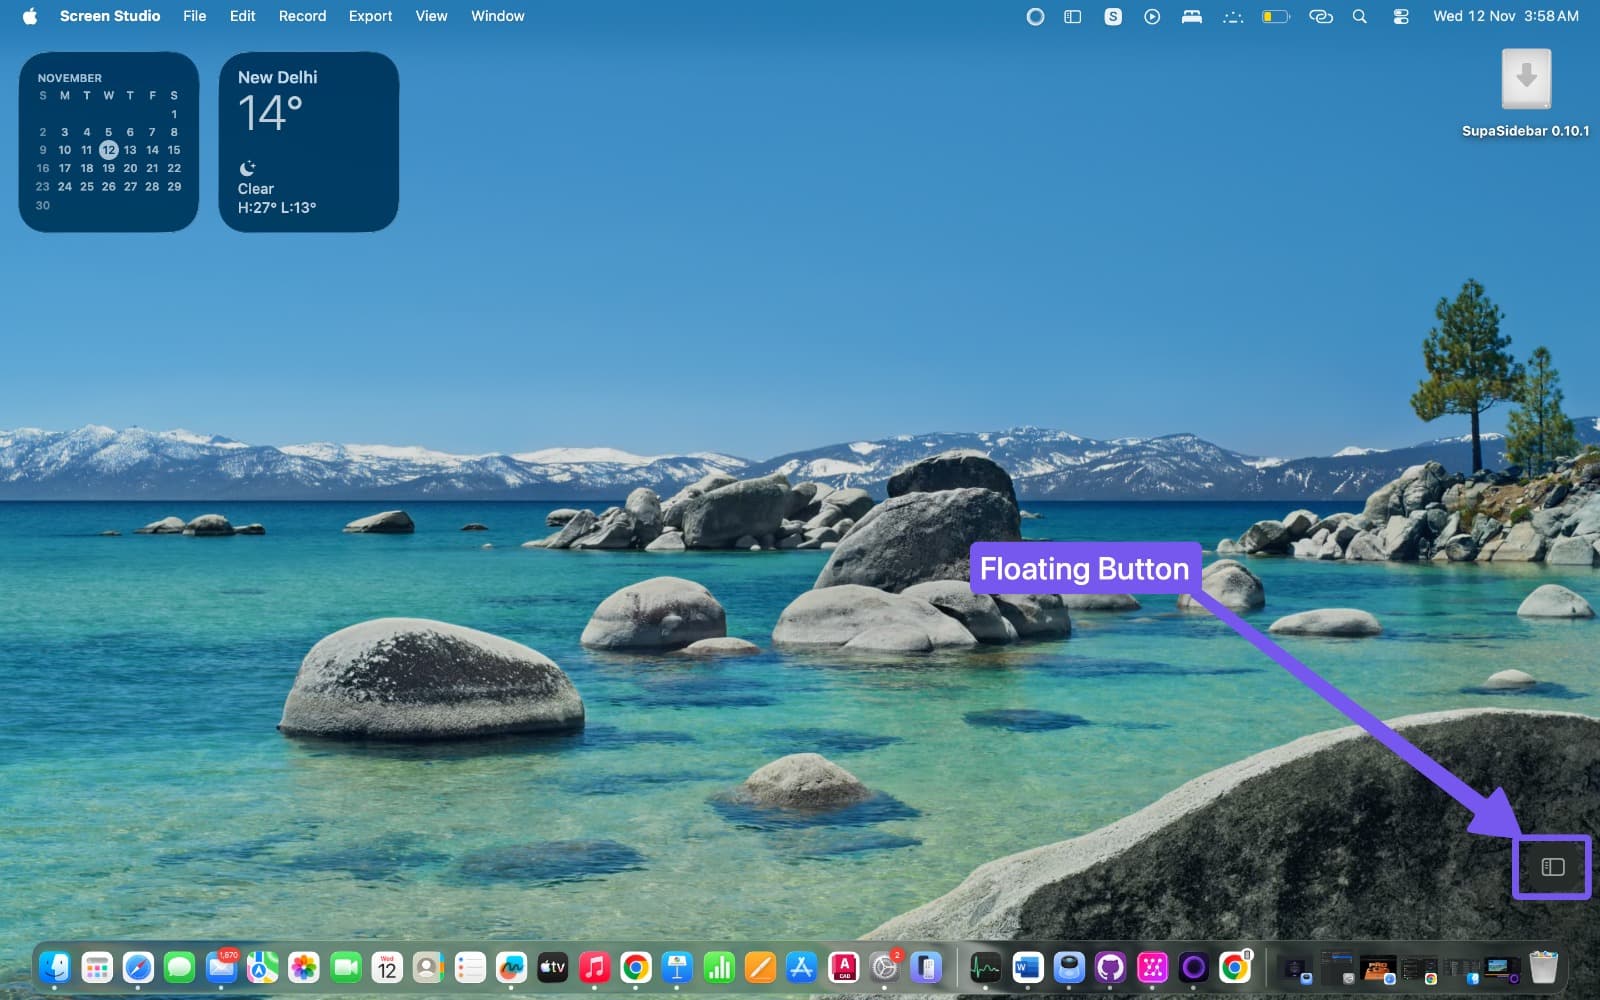Launch Apple Music from the Dock

click(x=594, y=967)
